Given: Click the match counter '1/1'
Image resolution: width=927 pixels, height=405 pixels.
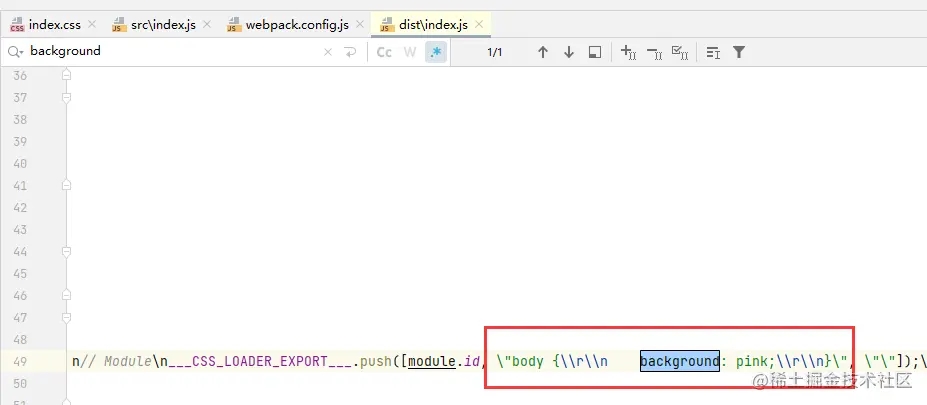Looking at the screenshot, I should pos(495,52).
